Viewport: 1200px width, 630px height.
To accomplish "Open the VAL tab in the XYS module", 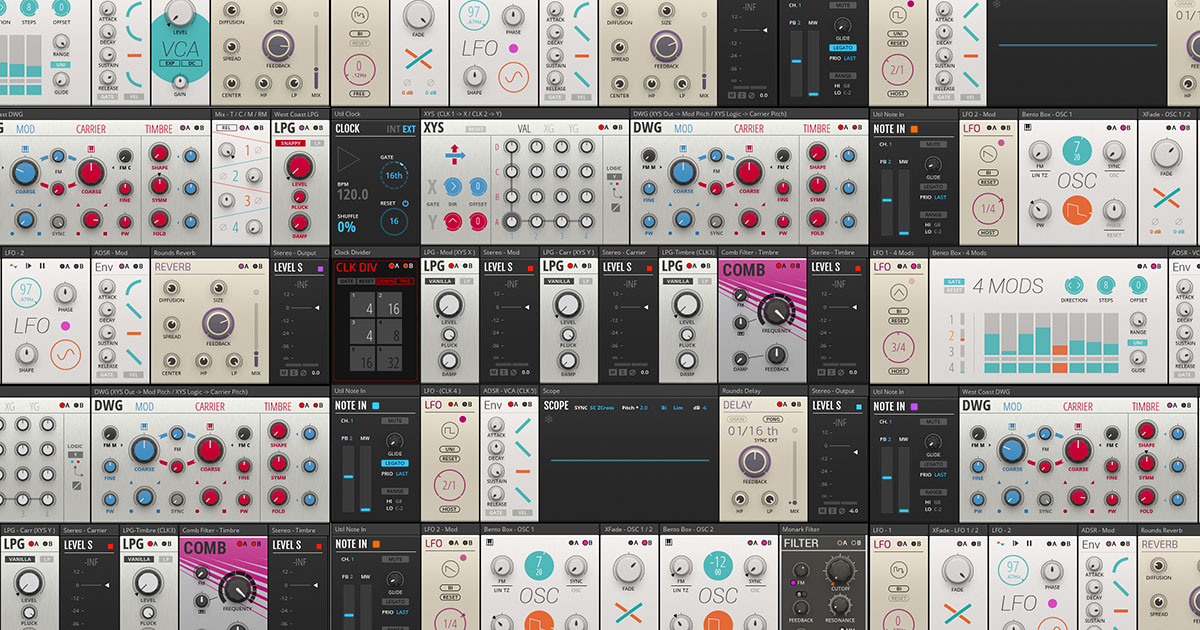I will point(524,128).
